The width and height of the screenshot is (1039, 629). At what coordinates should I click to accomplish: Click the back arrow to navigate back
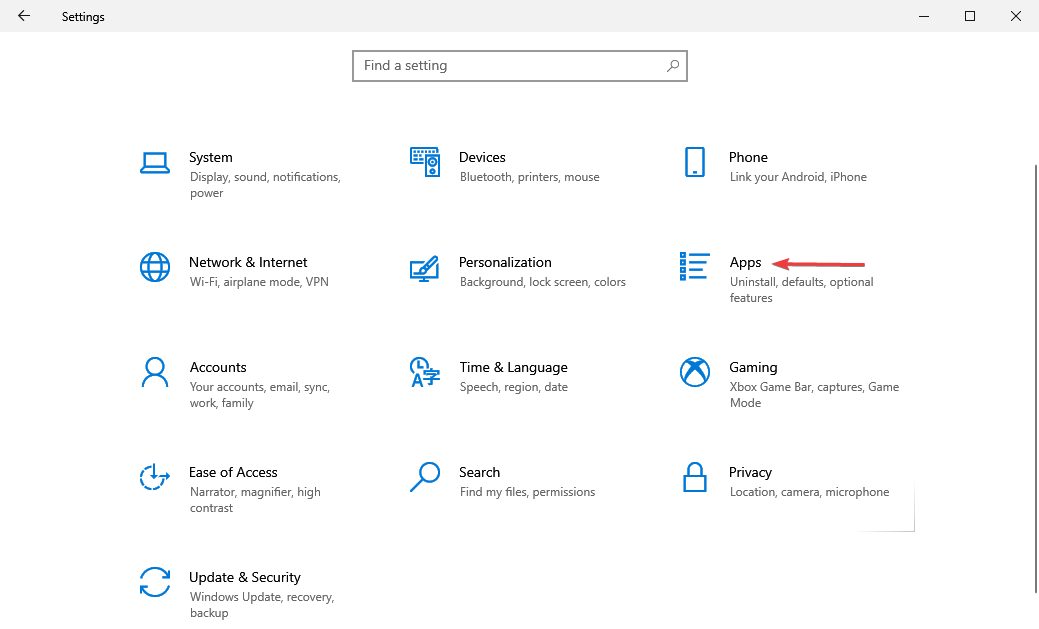[23, 16]
